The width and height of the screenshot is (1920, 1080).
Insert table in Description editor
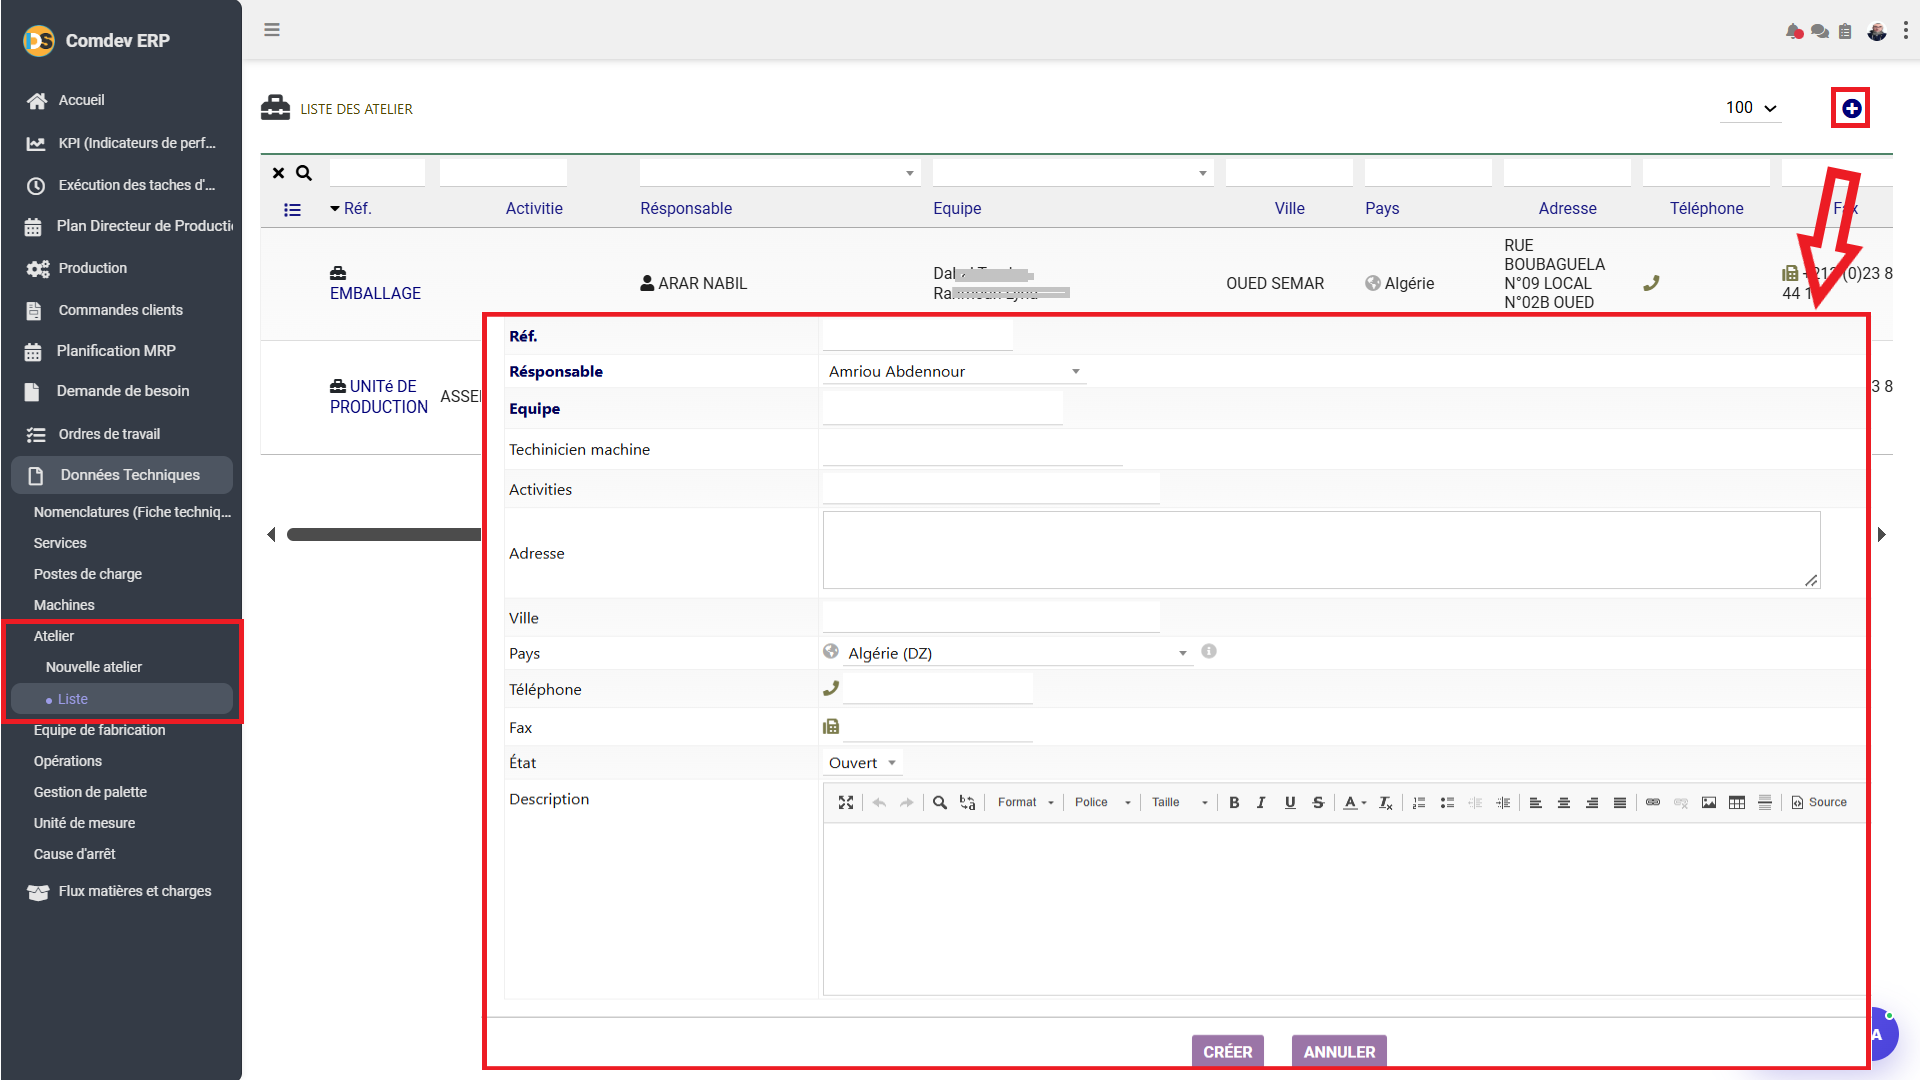click(x=1737, y=802)
